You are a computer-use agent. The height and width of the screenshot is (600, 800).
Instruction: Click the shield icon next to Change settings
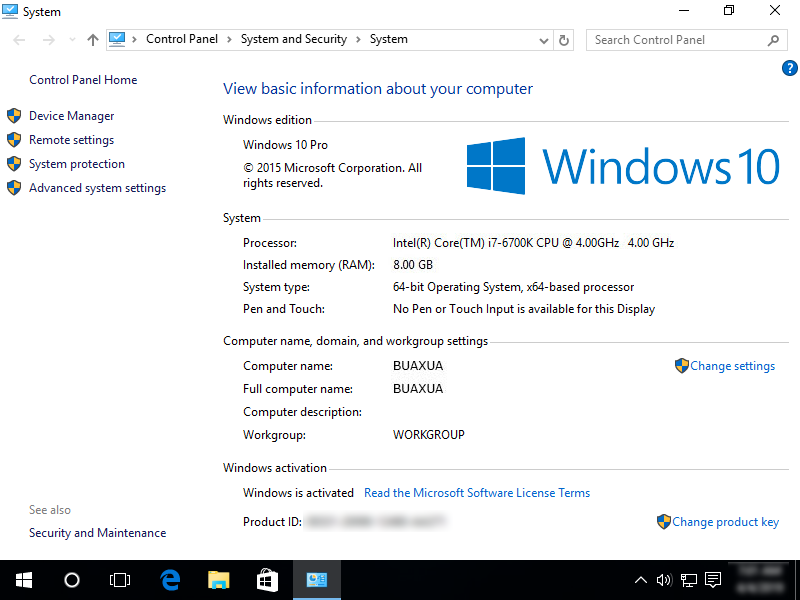point(682,366)
